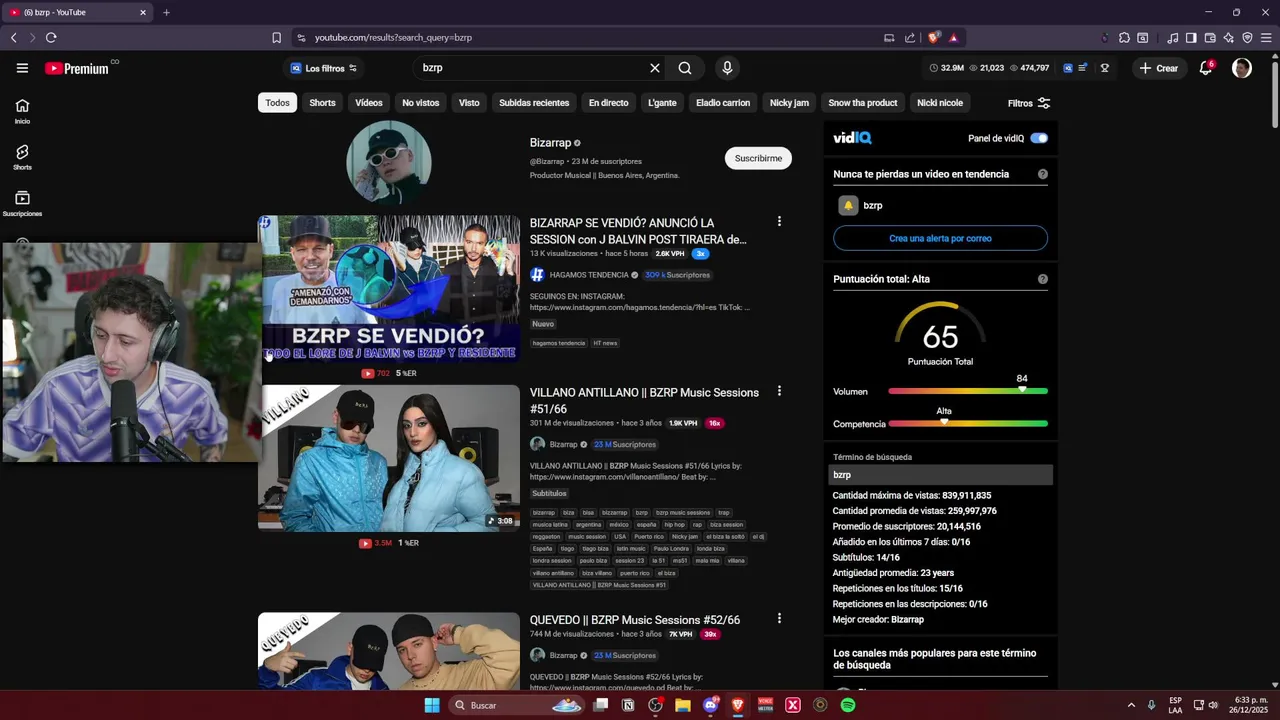Open the Windows Start button

432,705
